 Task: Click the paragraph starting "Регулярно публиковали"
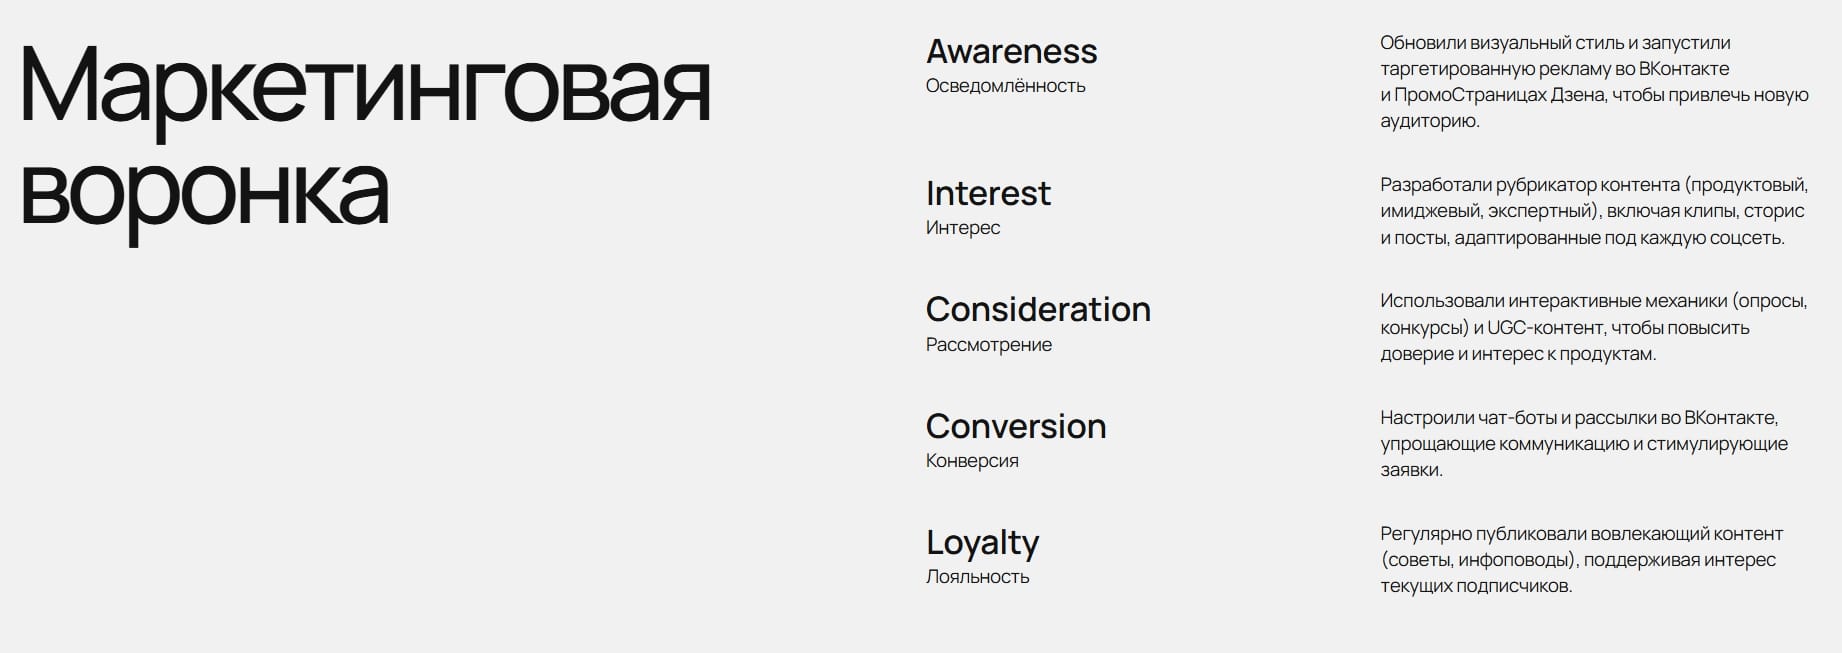point(1580,559)
